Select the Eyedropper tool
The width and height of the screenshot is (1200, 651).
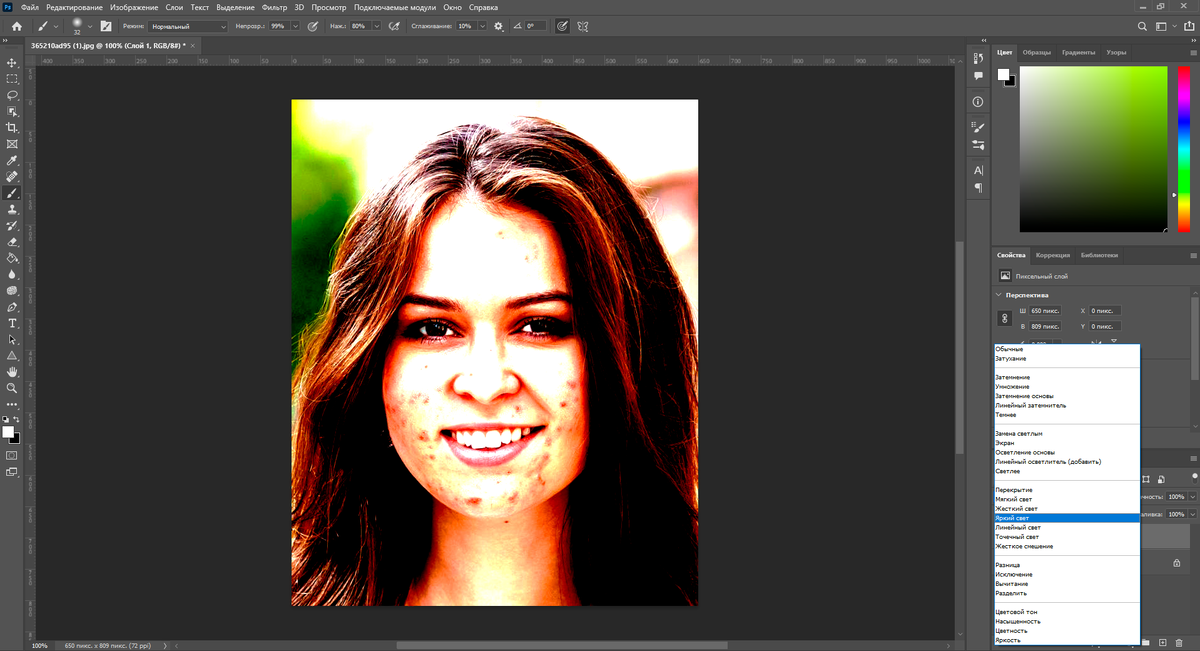[13, 160]
